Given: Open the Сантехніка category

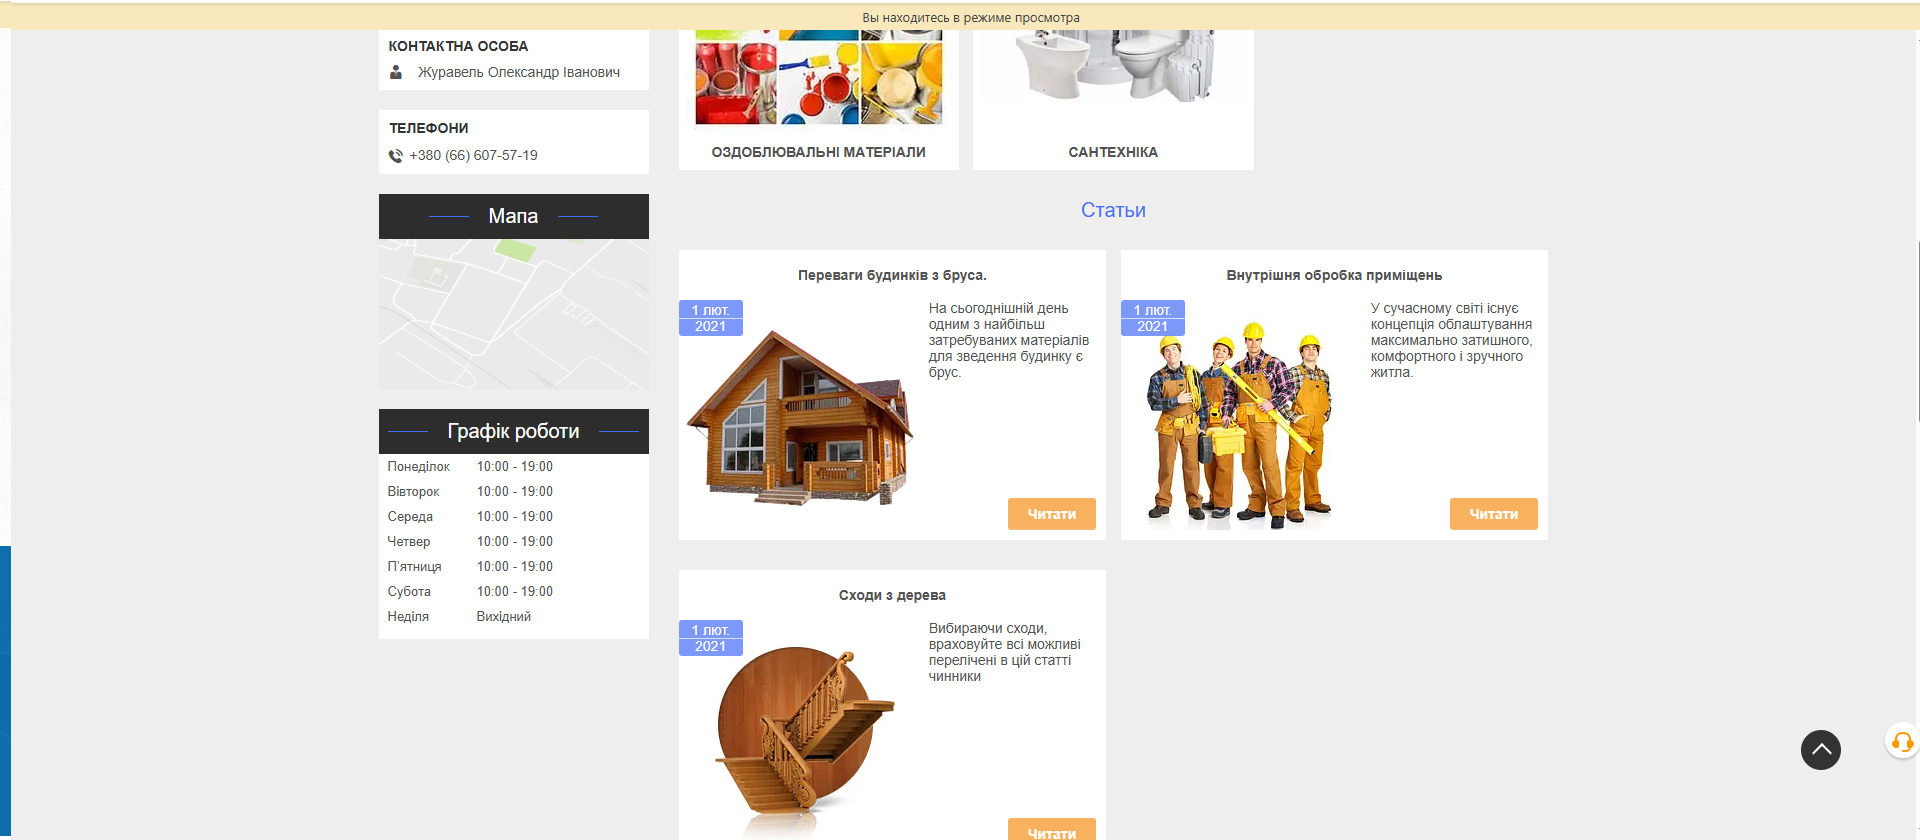Looking at the screenshot, I should click(x=1112, y=152).
